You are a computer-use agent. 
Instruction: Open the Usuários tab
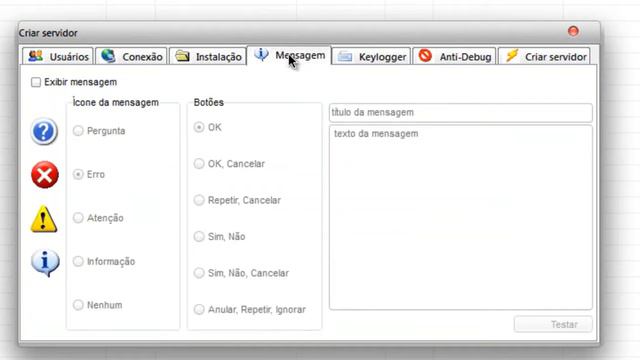pos(58,56)
